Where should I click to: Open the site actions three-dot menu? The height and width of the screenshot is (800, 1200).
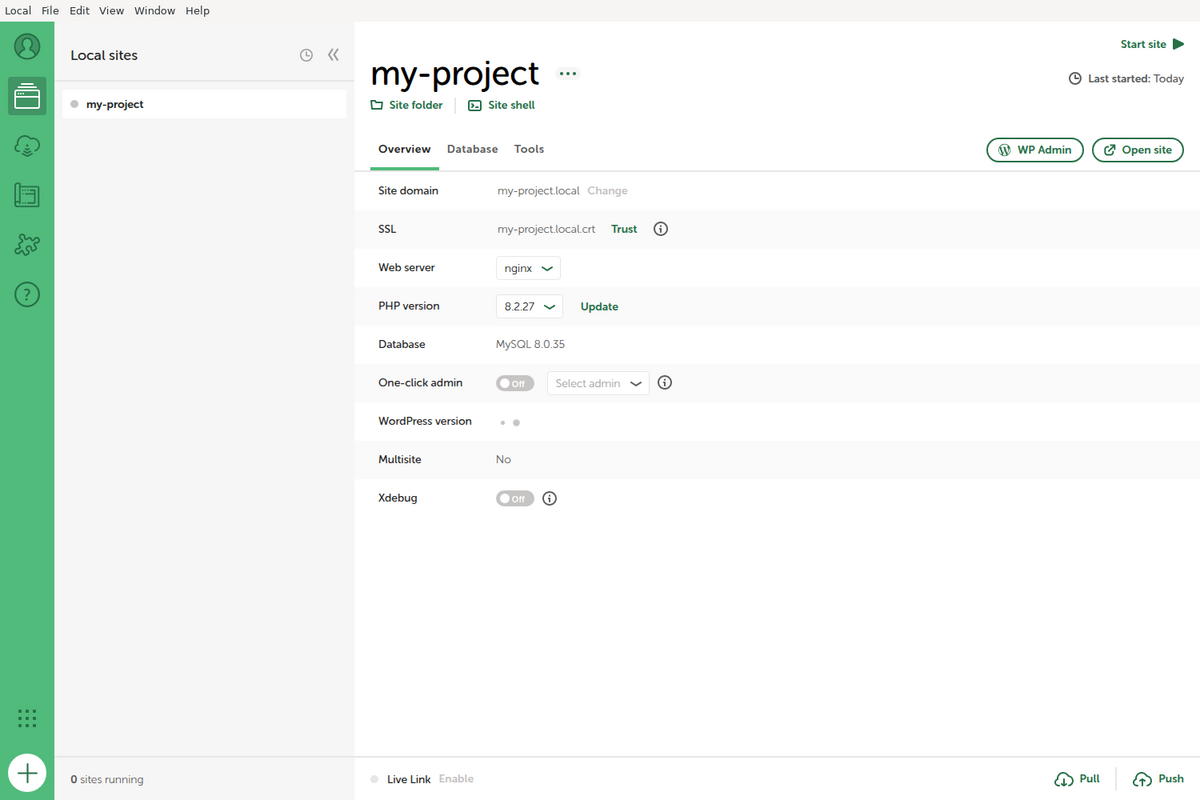pyautogui.click(x=568, y=74)
